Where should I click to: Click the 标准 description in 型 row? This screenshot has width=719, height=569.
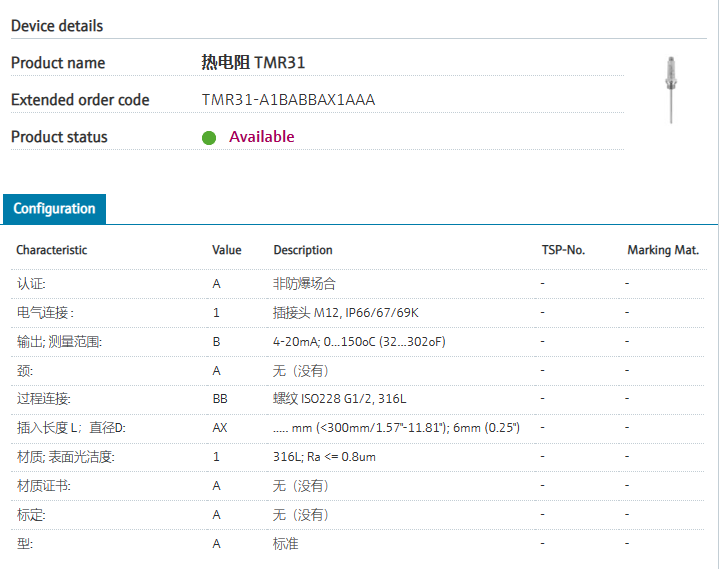285,544
